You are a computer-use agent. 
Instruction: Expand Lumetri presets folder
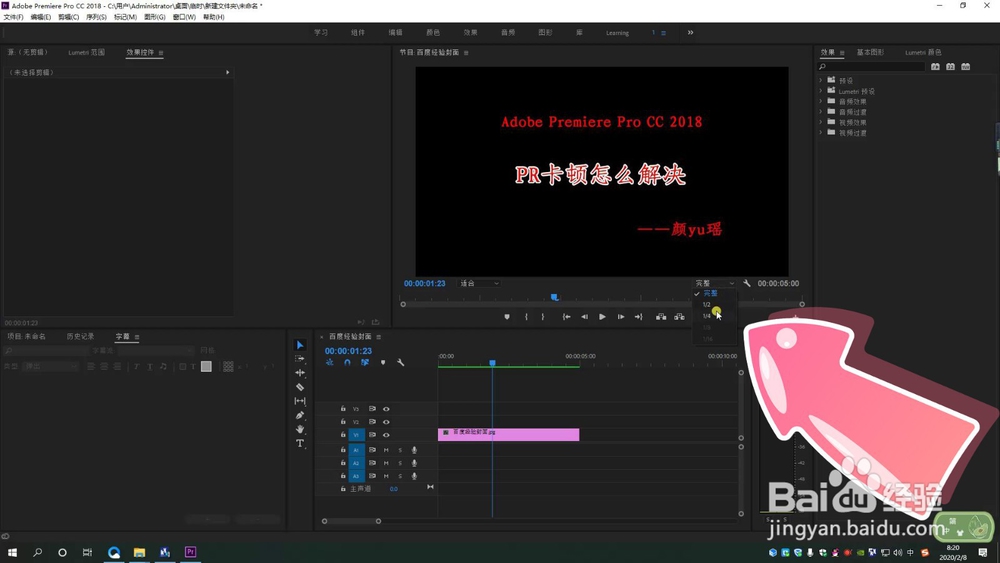click(821, 91)
